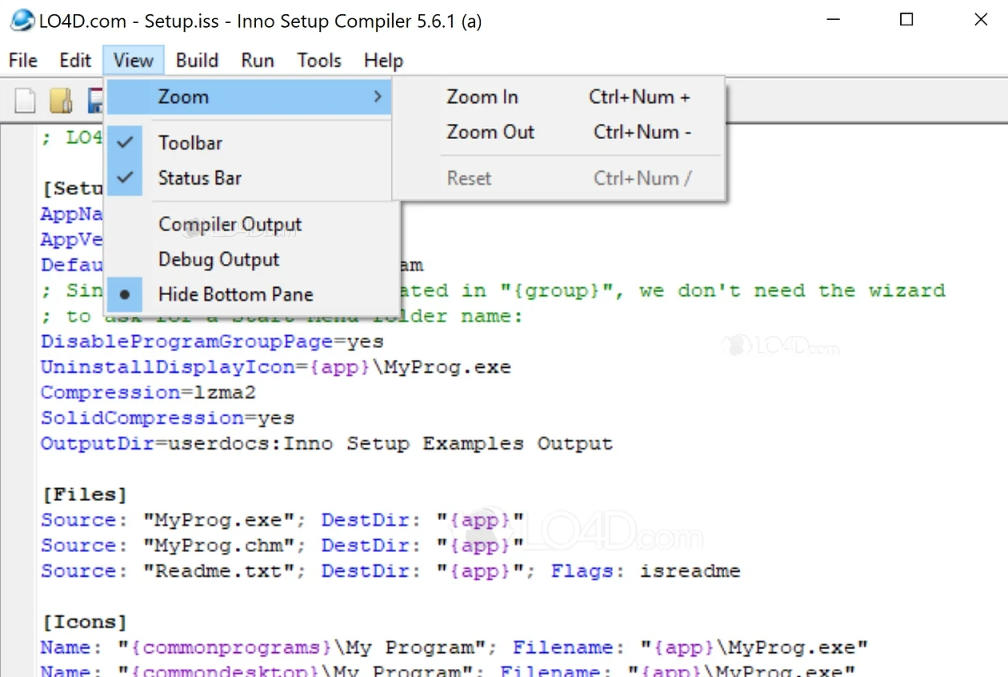Uncheck the Status Bar menu option
The height and width of the screenshot is (677, 1008).
pyautogui.click(x=199, y=178)
